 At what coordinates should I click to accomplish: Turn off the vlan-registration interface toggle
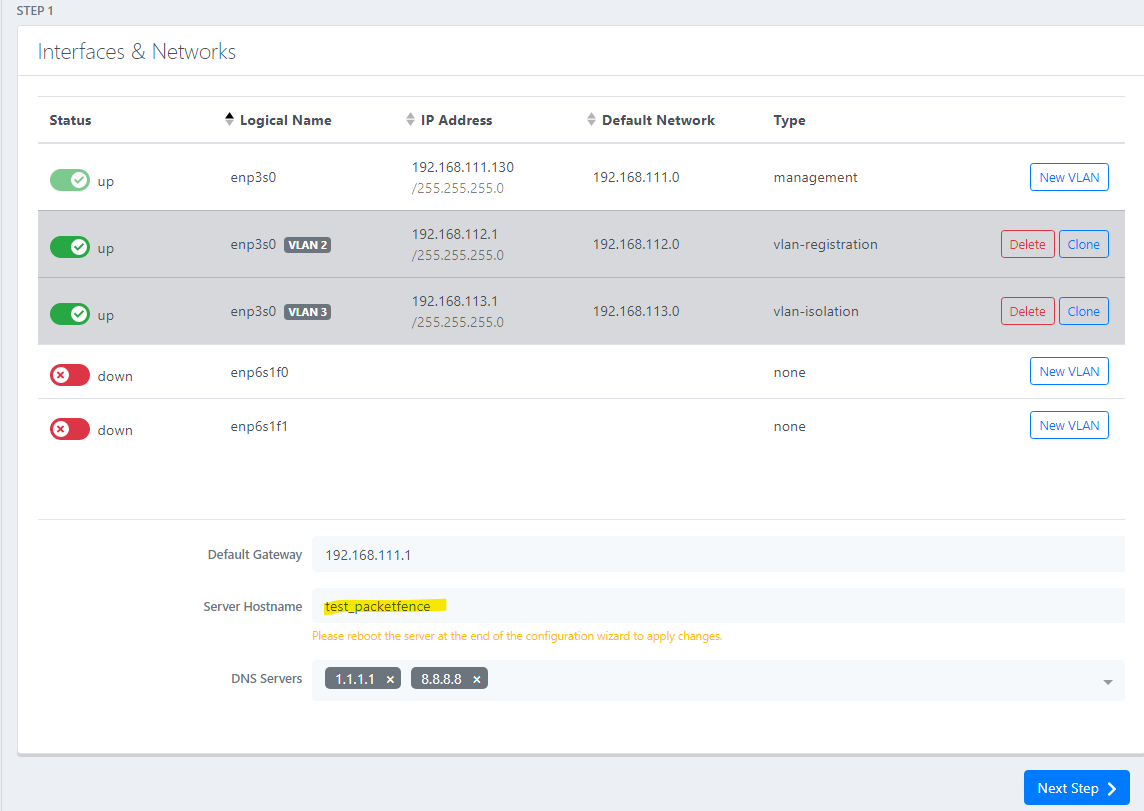click(70, 246)
